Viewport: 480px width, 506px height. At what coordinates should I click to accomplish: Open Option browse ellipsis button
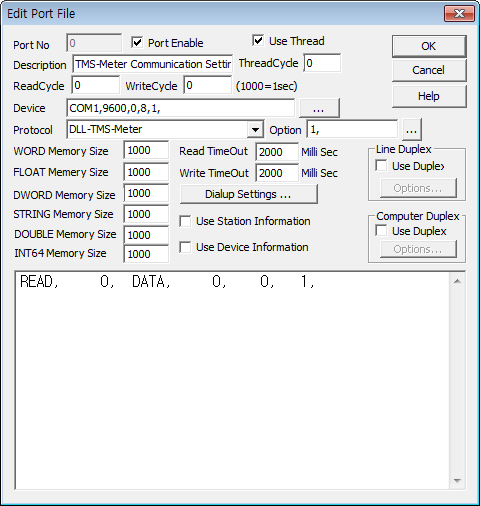412,129
